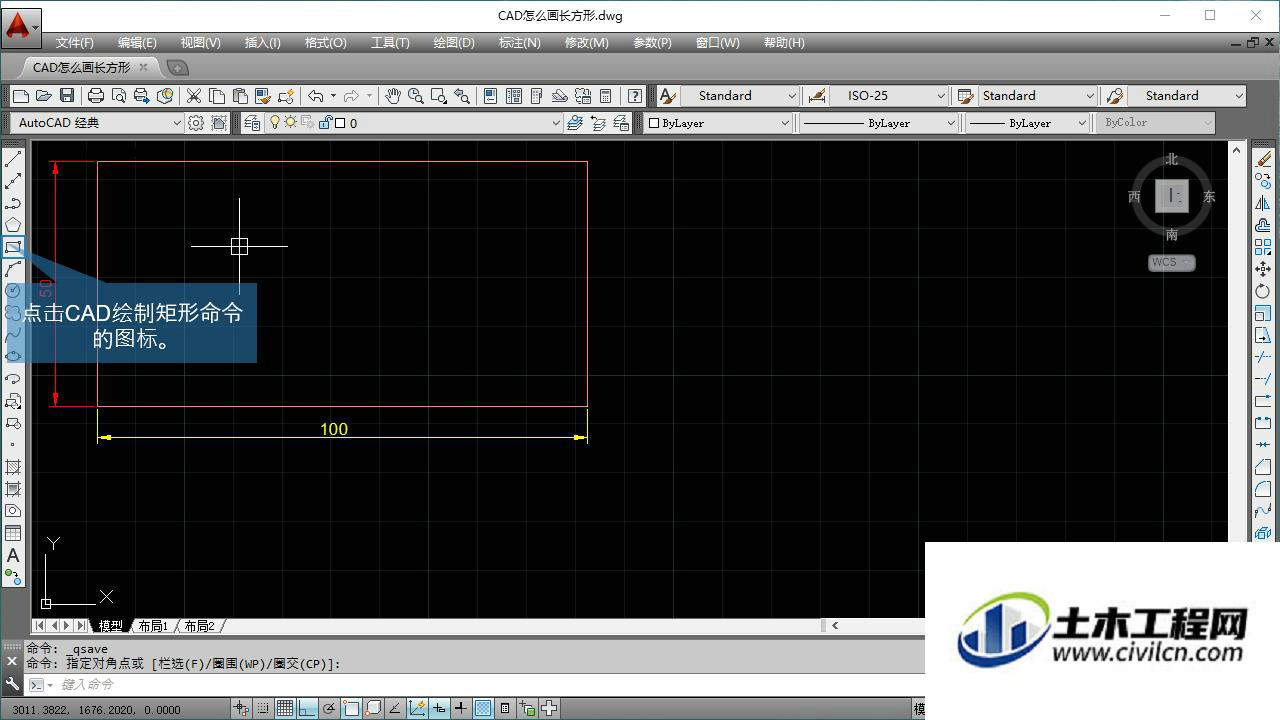Select the Polygon tool
Screen dimensions: 1280x720
(x=13, y=225)
